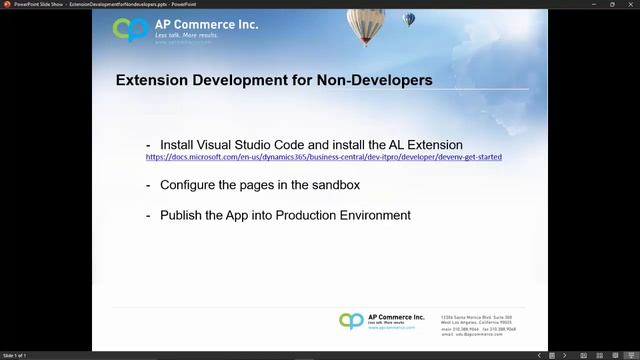Click the bullet 'Install Visual Studio Code and install the AL Extension'

click(x=311, y=144)
